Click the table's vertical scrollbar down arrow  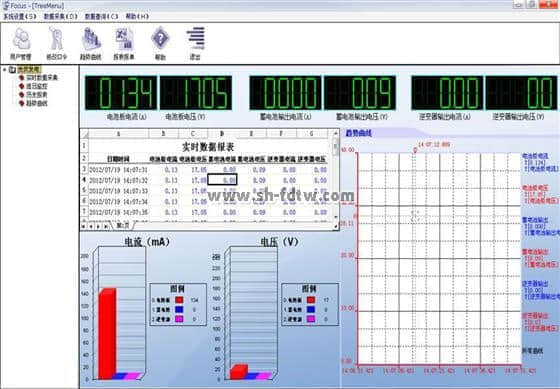(335, 217)
